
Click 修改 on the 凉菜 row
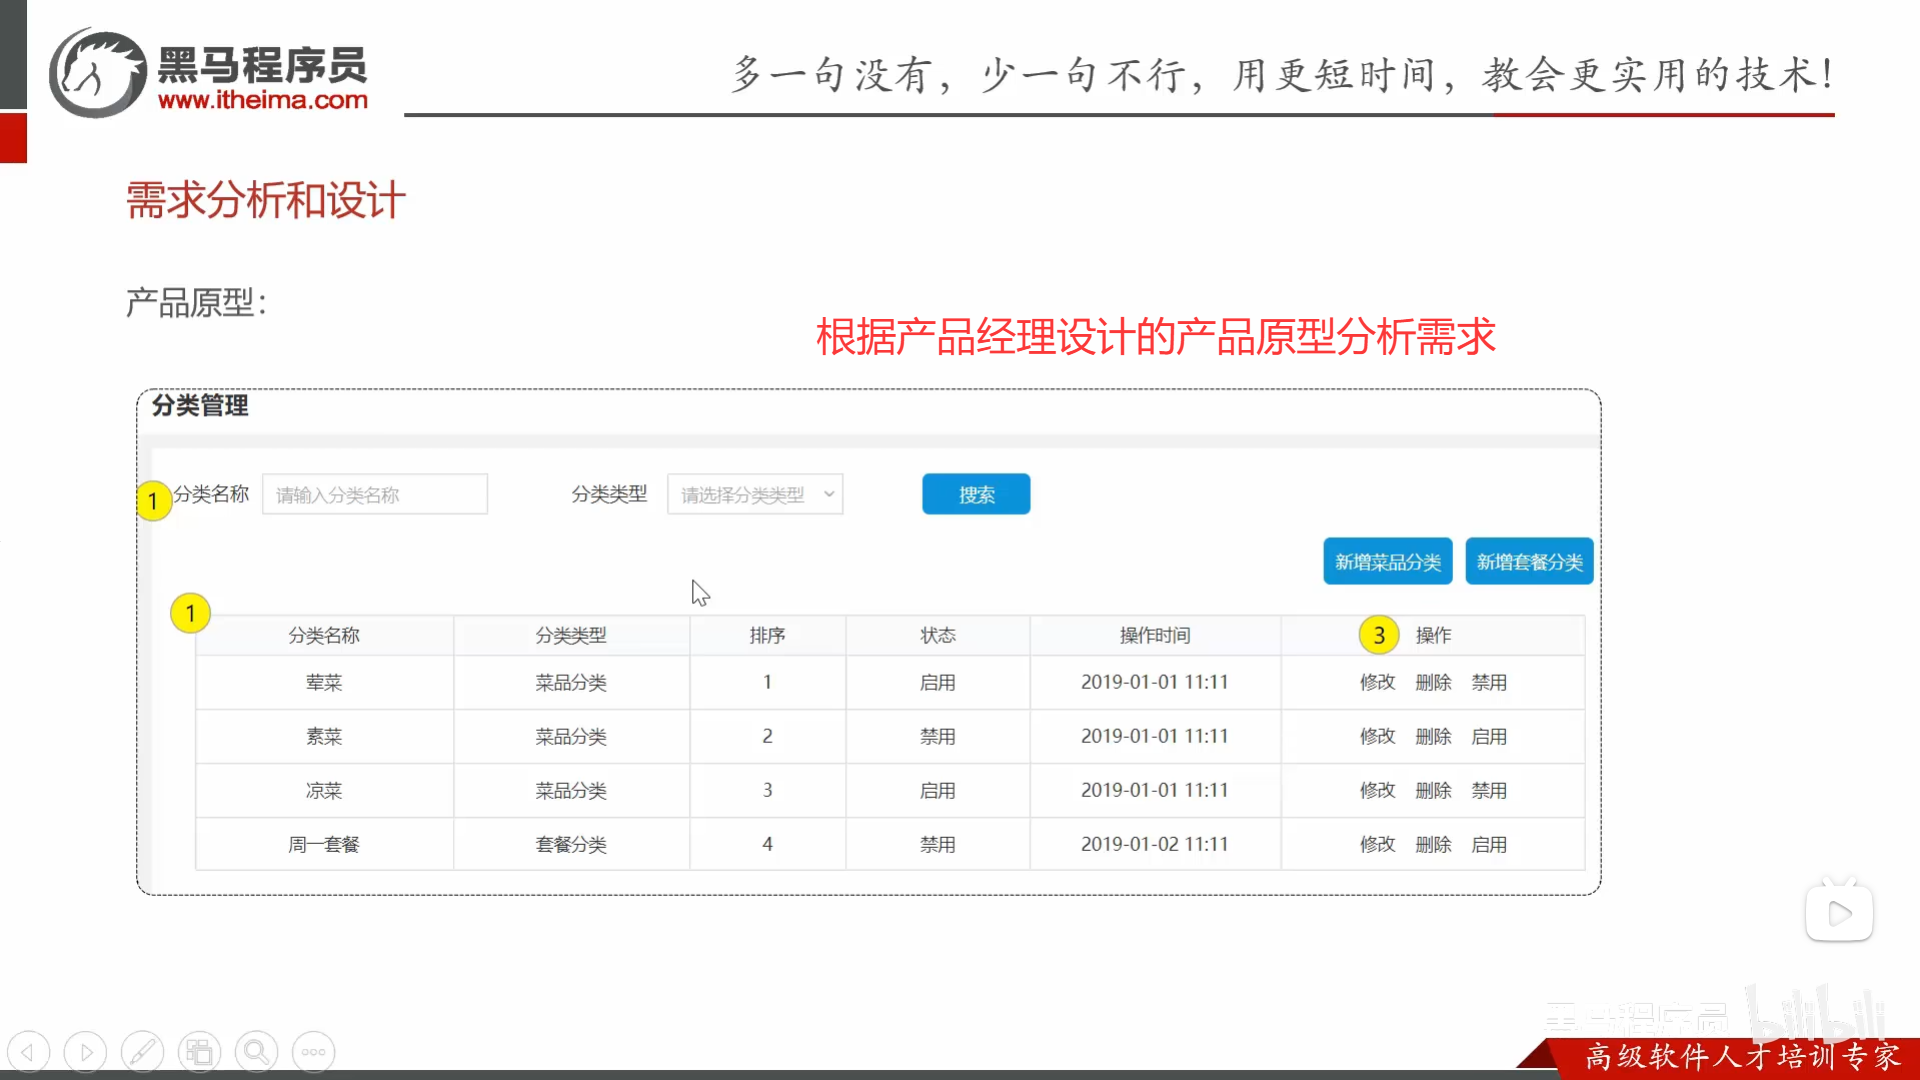[1377, 790]
